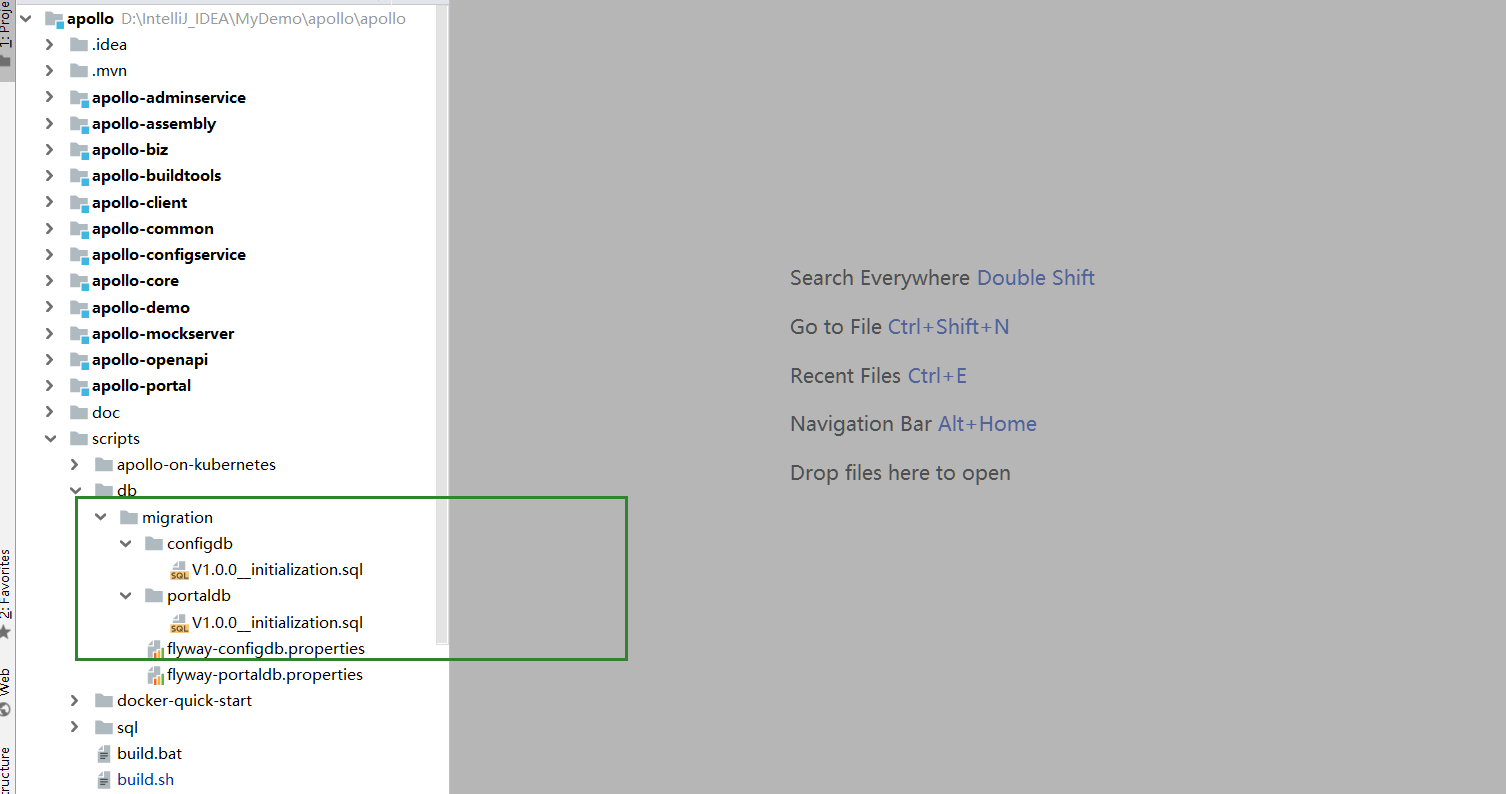The image size is (1506, 794).
Task: Click the apollo-buildtools module folder icon
Action: point(79,176)
